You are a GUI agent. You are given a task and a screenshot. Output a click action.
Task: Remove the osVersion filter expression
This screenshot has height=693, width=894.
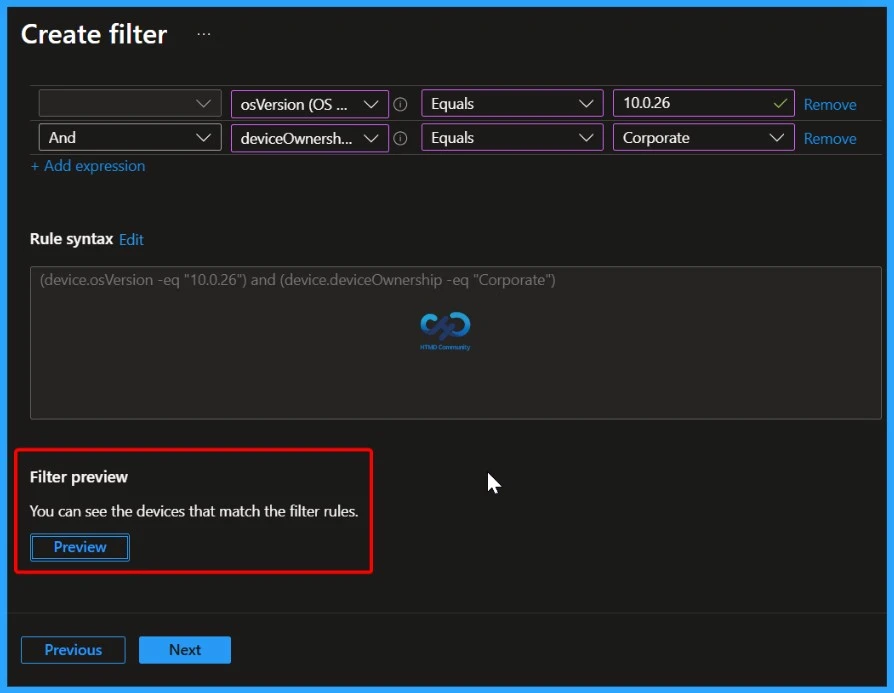coord(830,103)
